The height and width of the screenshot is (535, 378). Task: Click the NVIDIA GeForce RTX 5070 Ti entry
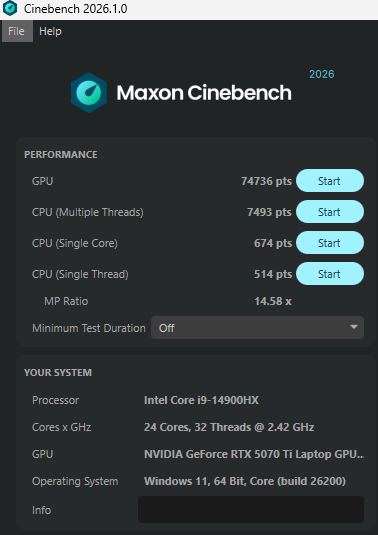click(x=254, y=454)
